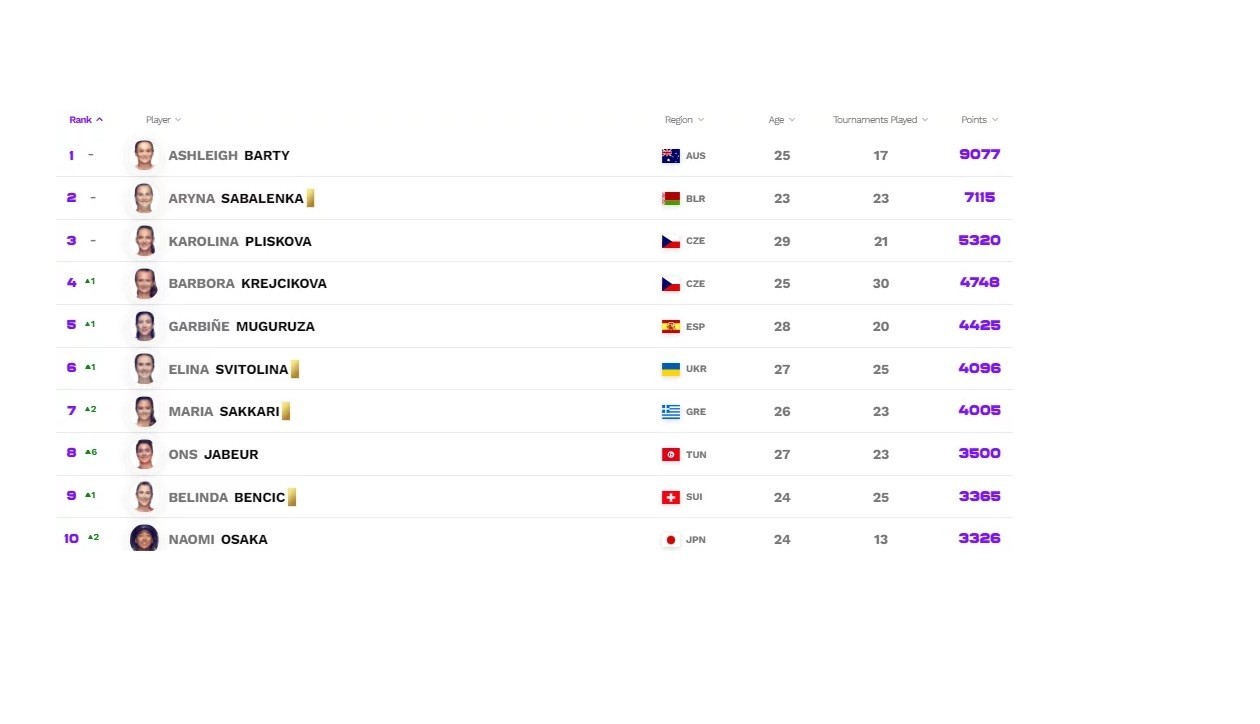1260x724 pixels.
Task: Click the Greek flag icon beside GRE
Action: (670, 412)
